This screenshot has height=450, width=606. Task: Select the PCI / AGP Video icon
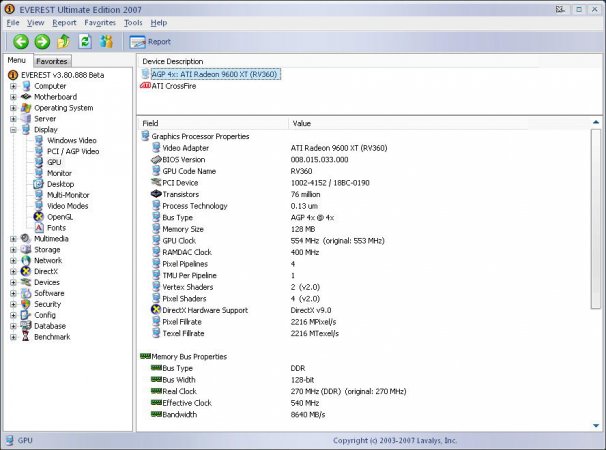tap(39, 151)
